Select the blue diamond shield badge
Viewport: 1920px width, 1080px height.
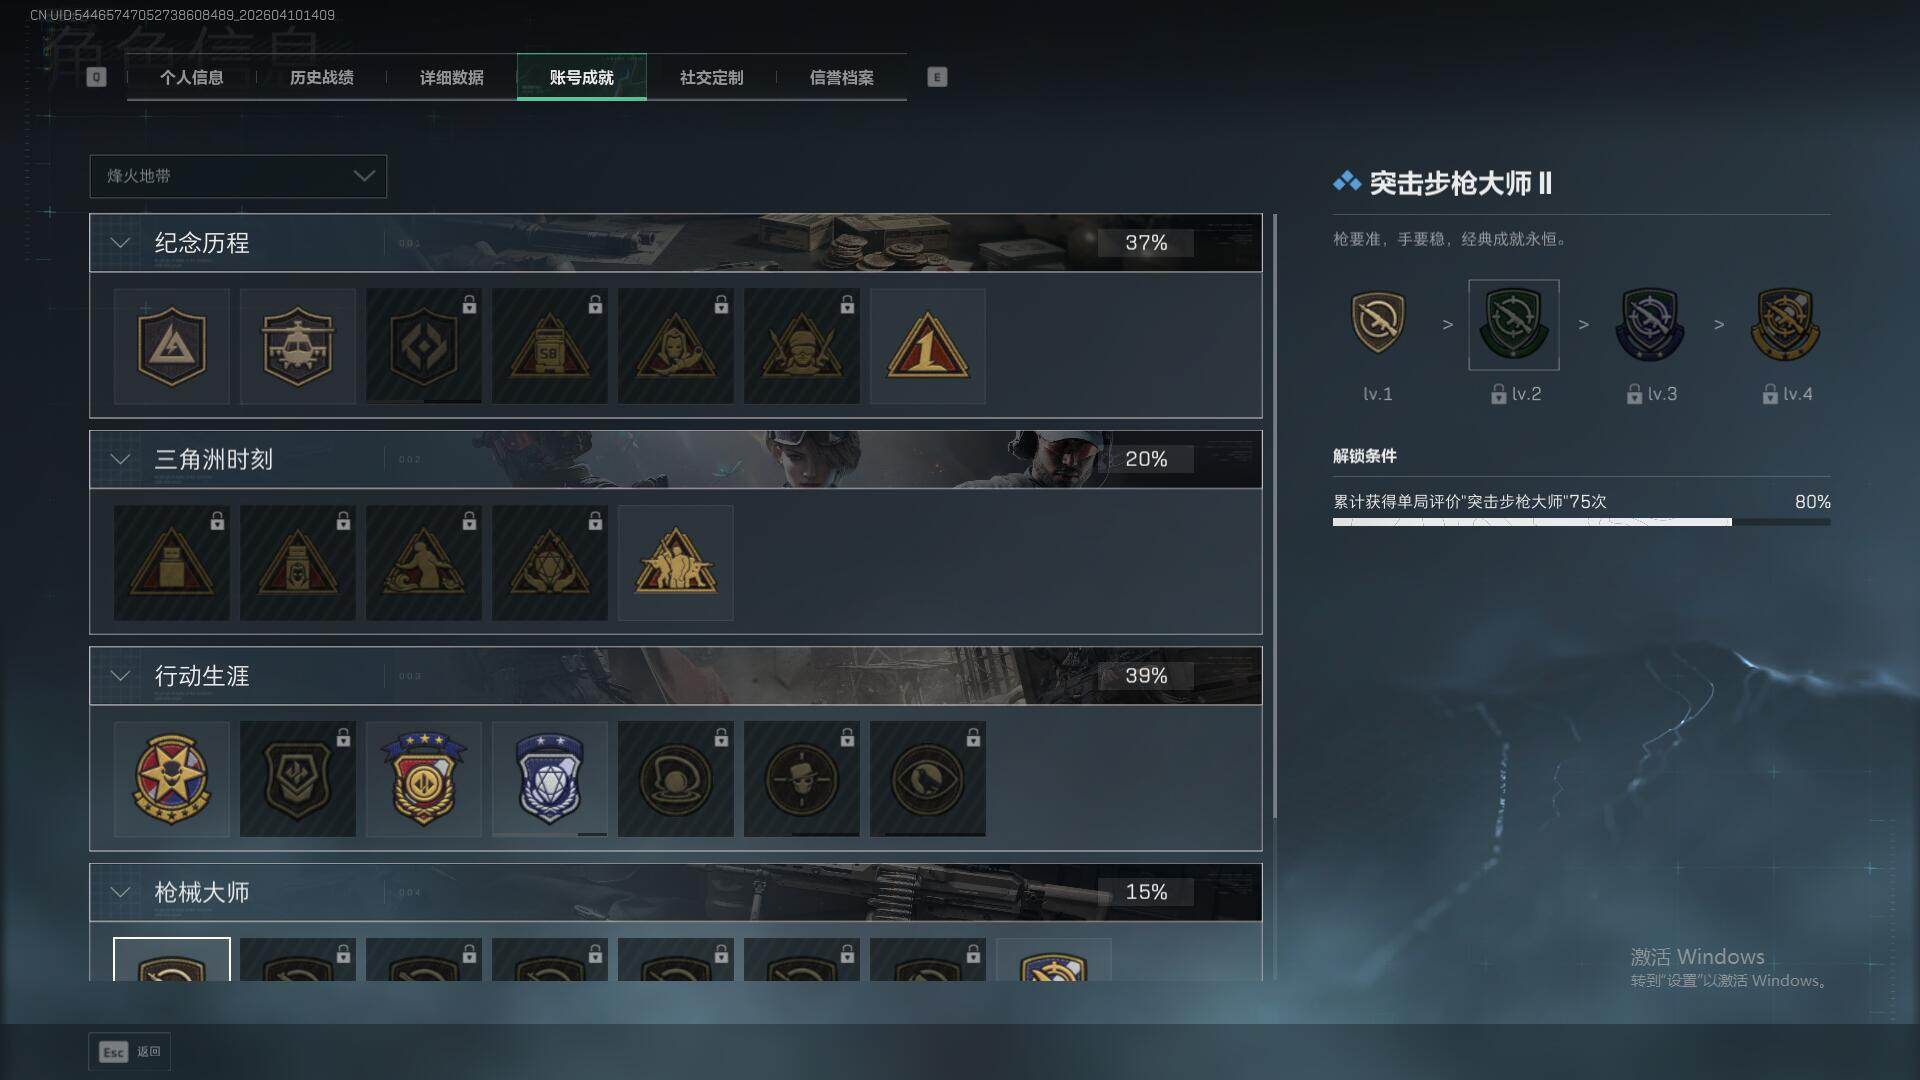(549, 779)
